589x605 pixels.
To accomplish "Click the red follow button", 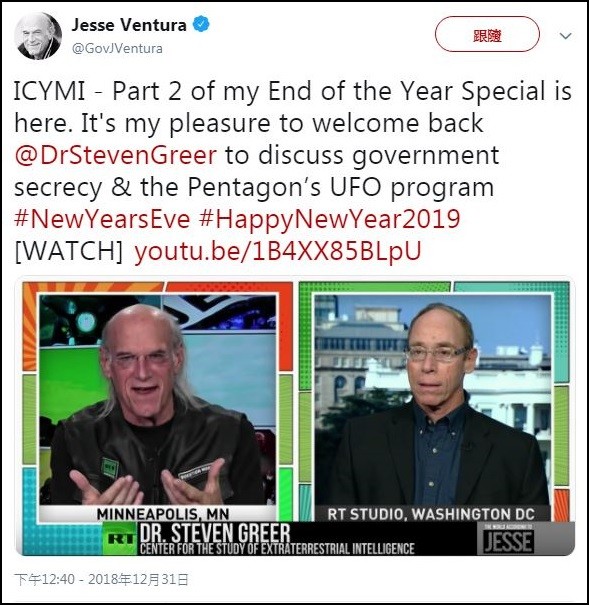I will click(x=487, y=34).
